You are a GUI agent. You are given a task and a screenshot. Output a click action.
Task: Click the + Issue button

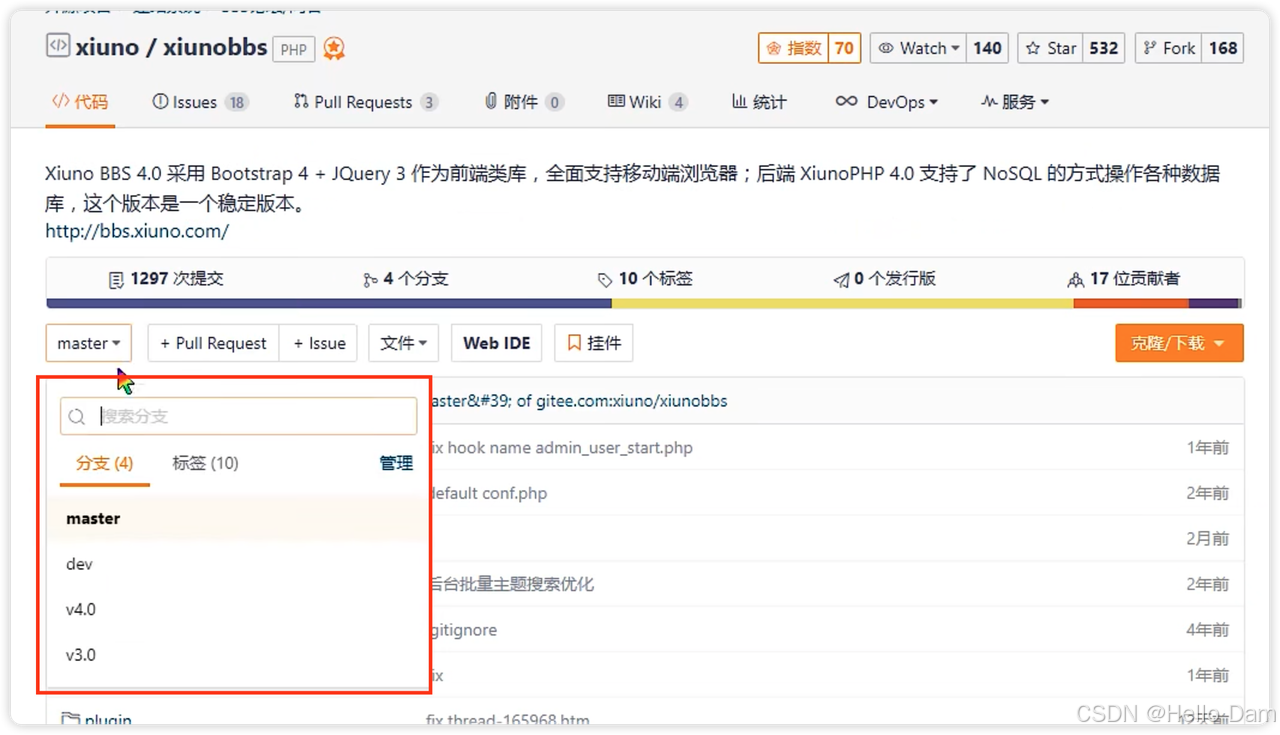point(319,343)
